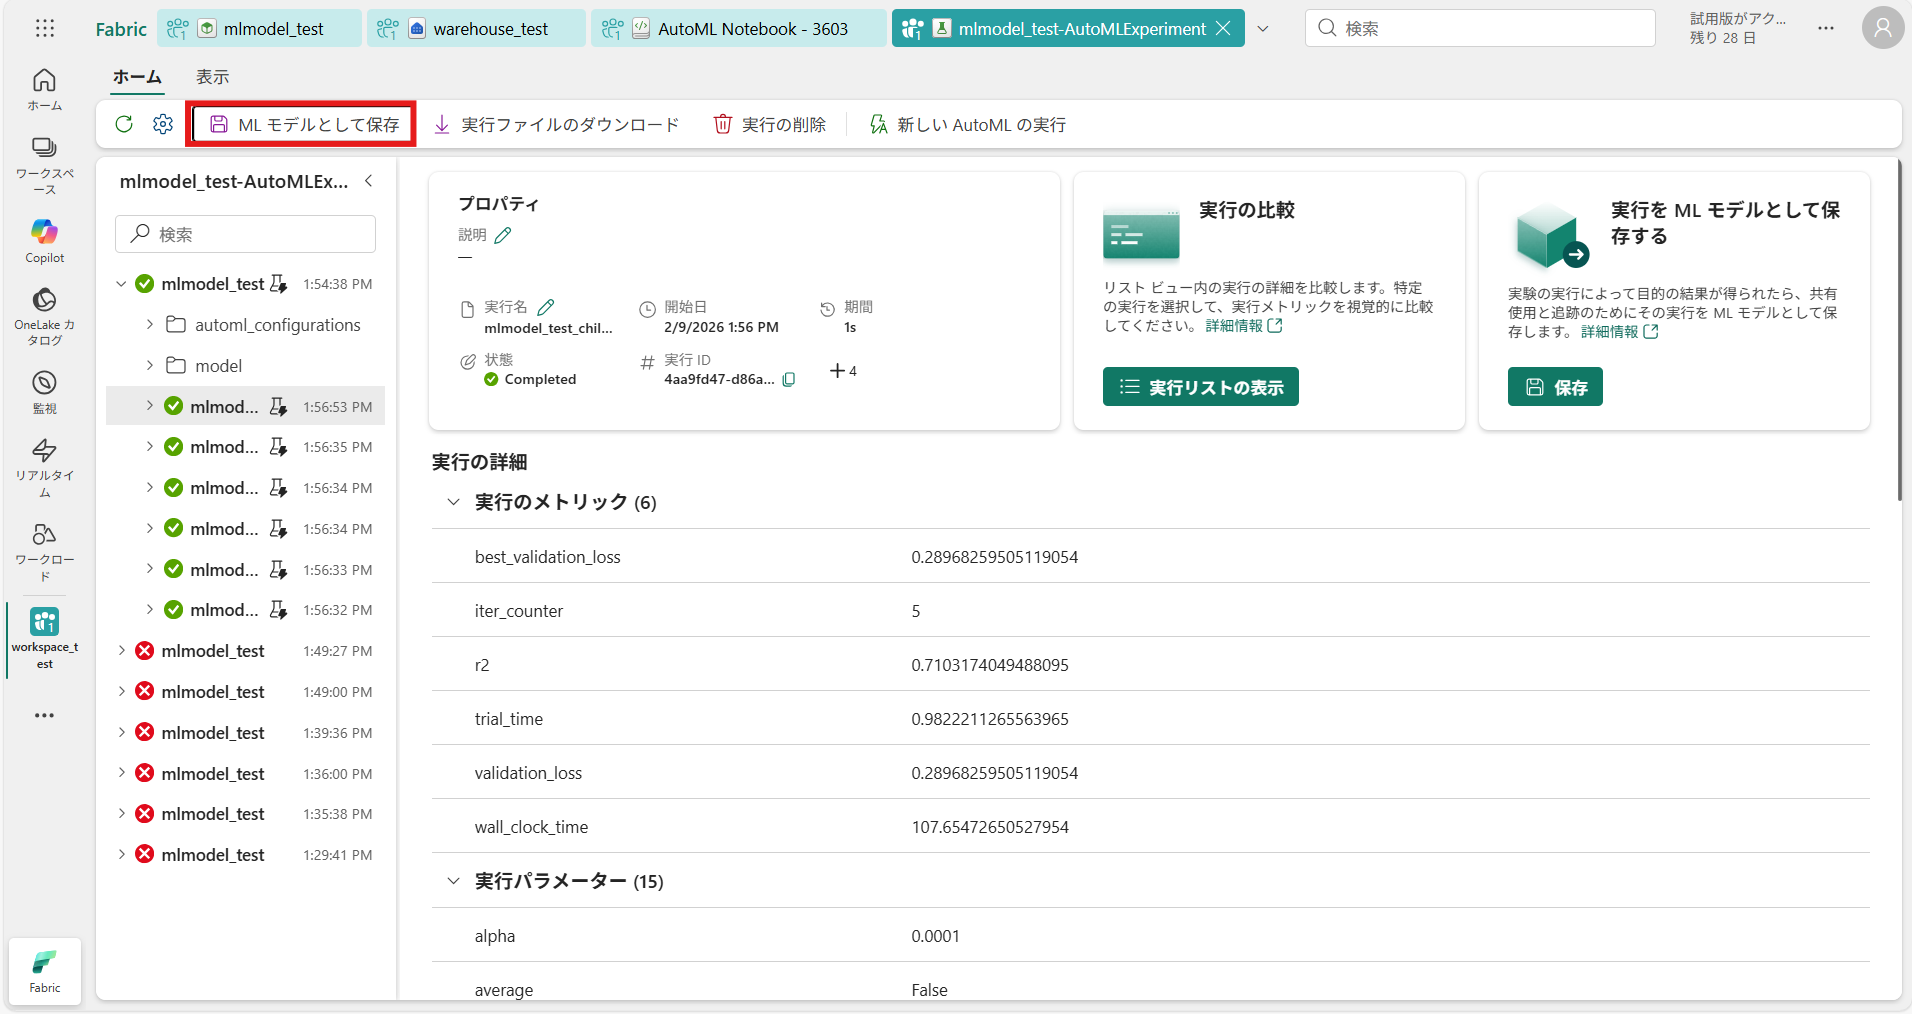
Task: Switch to the AutoML Notebook - 3603 tab
Action: [739, 29]
